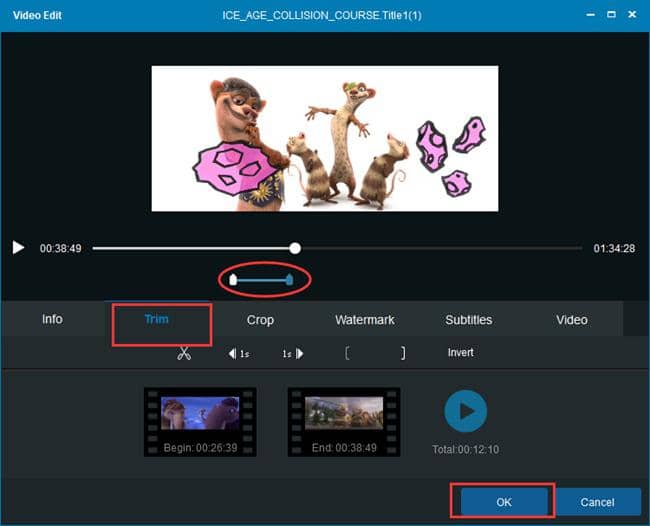The height and width of the screenshot is (526, 650).
Task: Click the current time 00:38:49 label
Action: coord(61,248)
